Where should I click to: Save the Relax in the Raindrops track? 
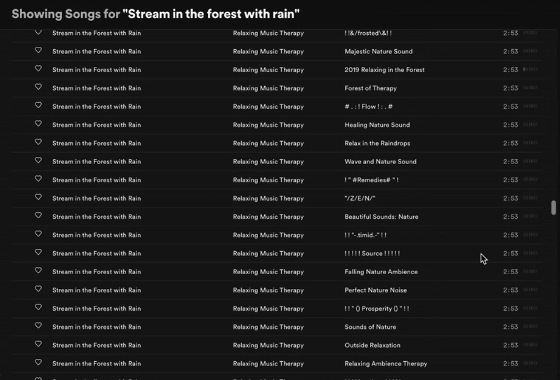[x=38, y=142]
